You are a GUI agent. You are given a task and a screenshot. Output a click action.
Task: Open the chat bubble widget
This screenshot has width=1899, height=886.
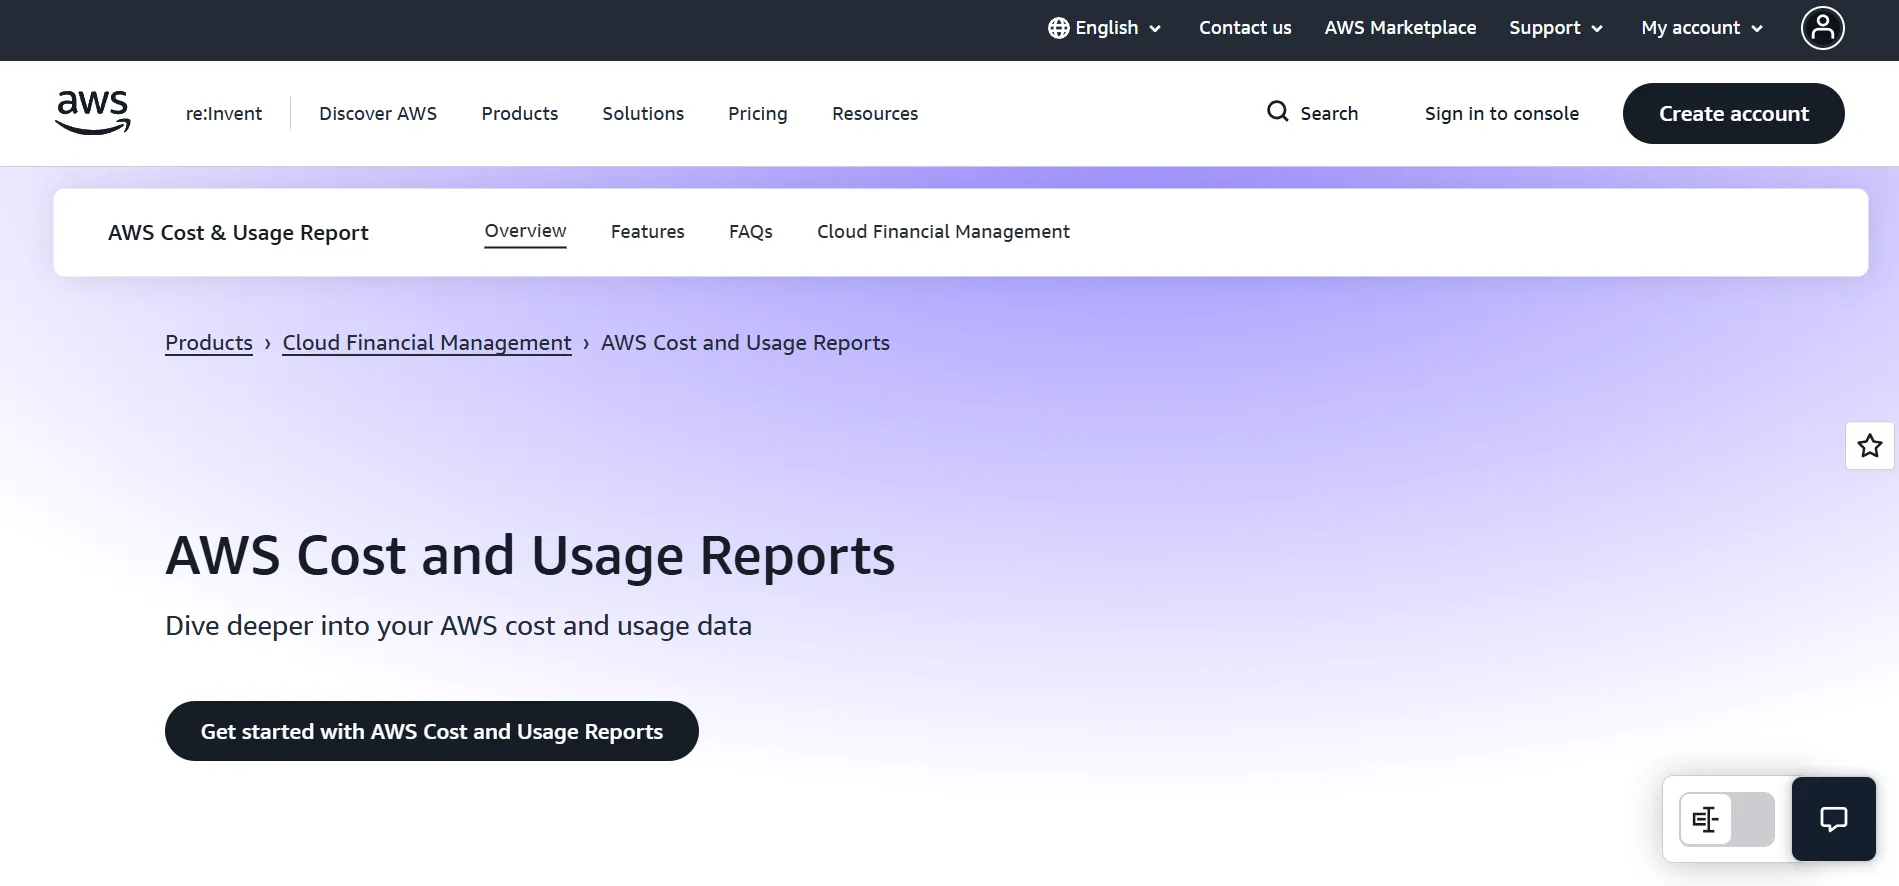pyautogui.click(x=1833, y=819)
